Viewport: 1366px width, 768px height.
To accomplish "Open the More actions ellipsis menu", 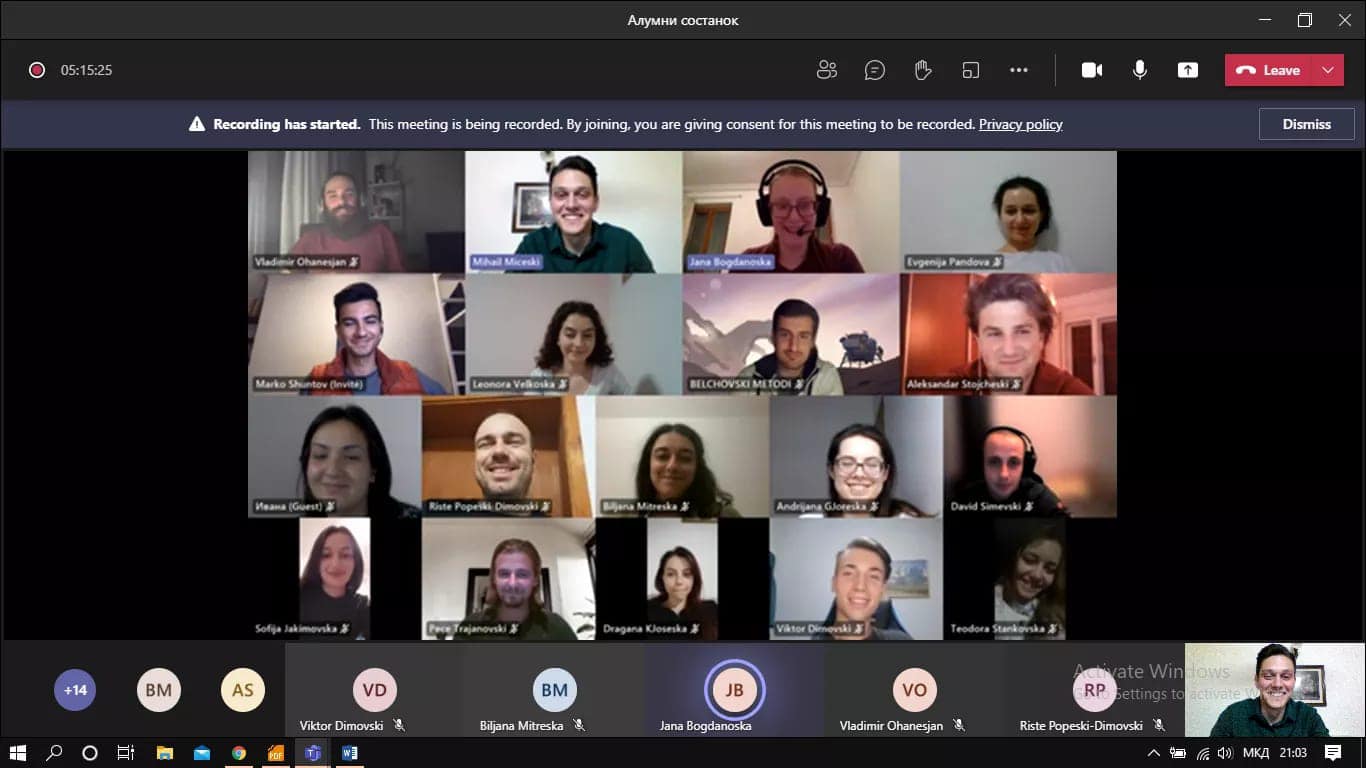I will [1019, 70].
